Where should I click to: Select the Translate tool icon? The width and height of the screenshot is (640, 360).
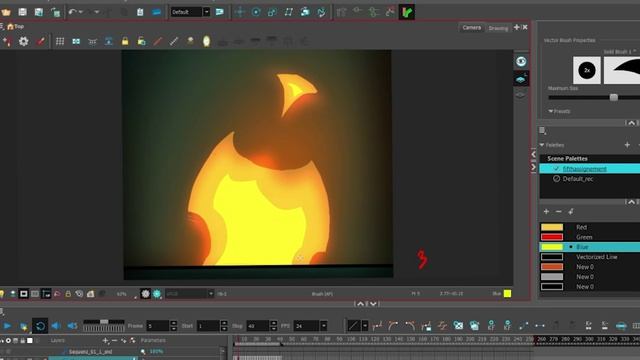point(240,12)
